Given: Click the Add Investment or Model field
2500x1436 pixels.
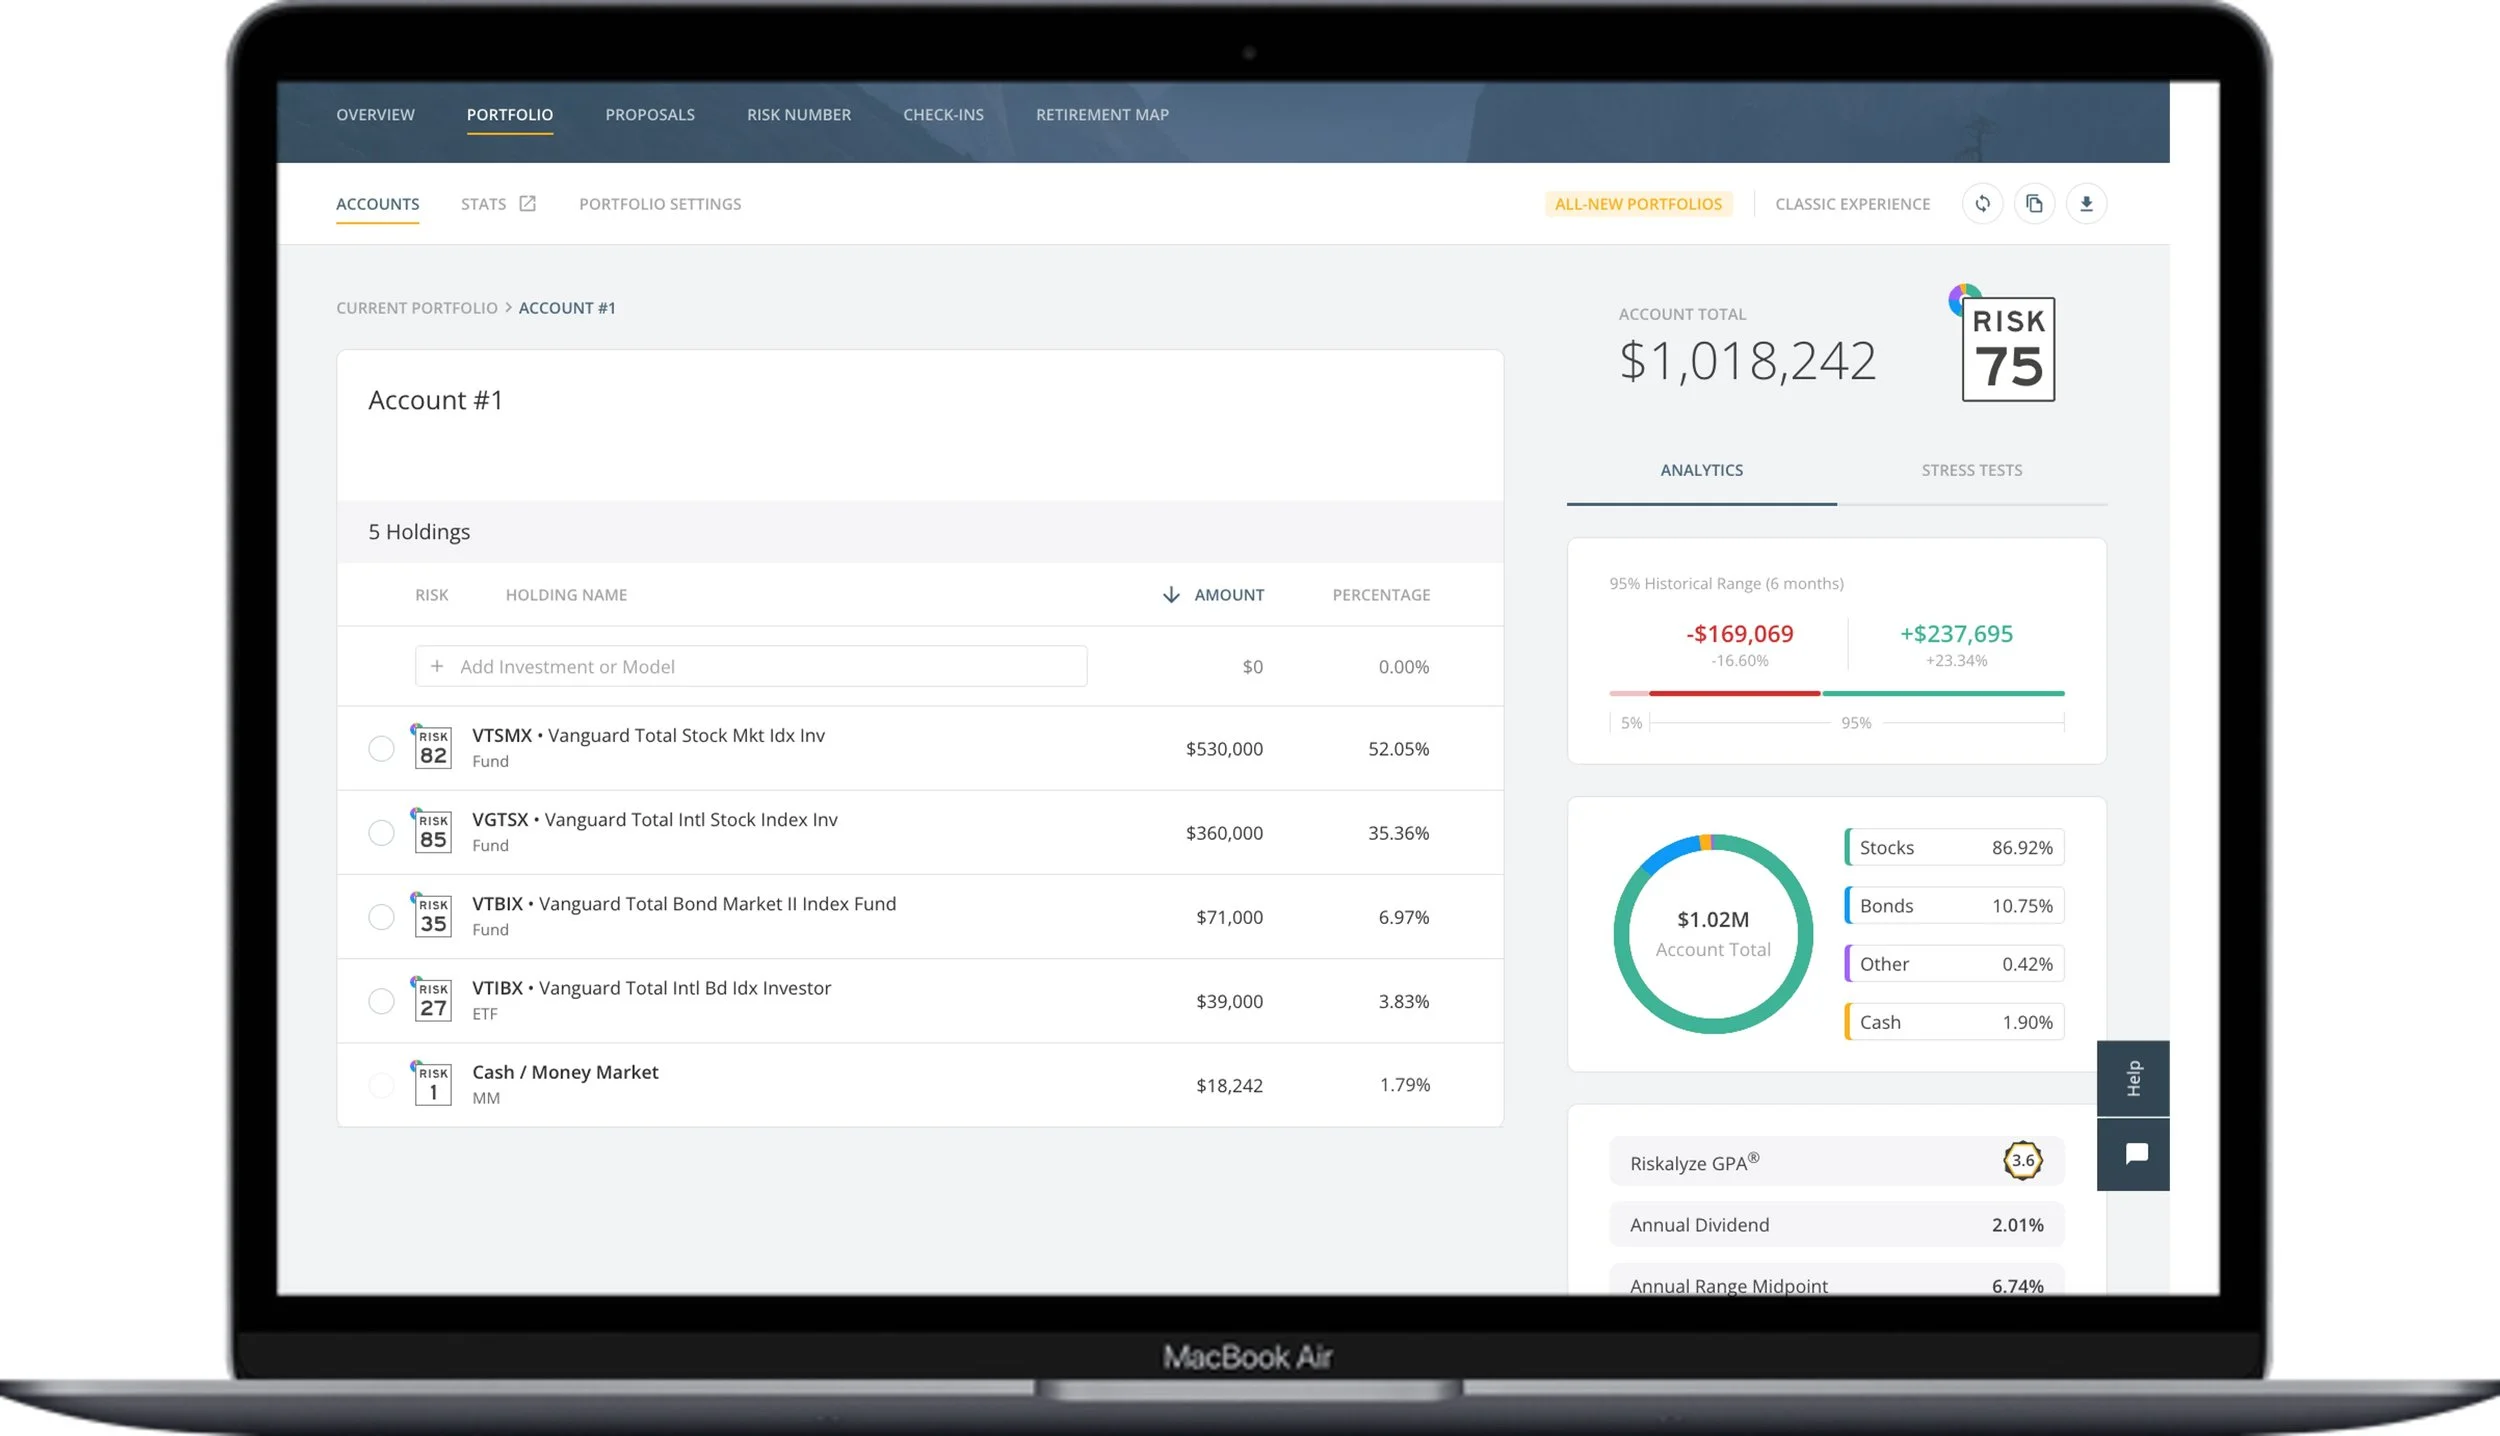Looking at the screenshot, I should coord(750,667).
